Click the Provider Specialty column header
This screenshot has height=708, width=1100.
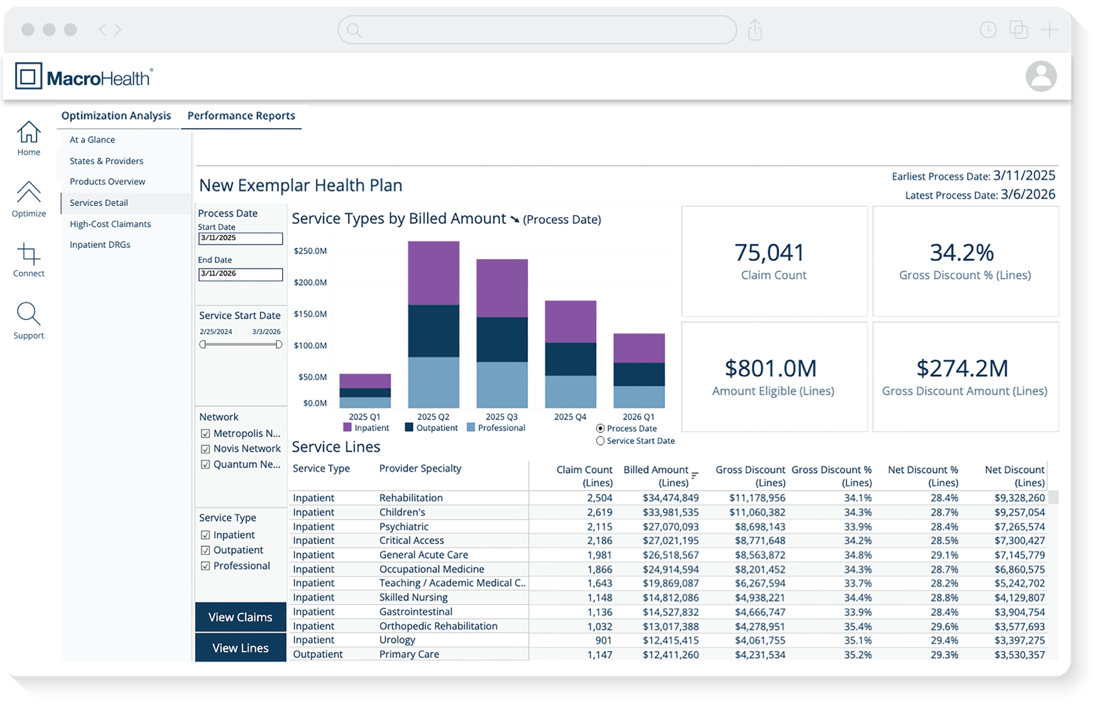click(420, 469)
